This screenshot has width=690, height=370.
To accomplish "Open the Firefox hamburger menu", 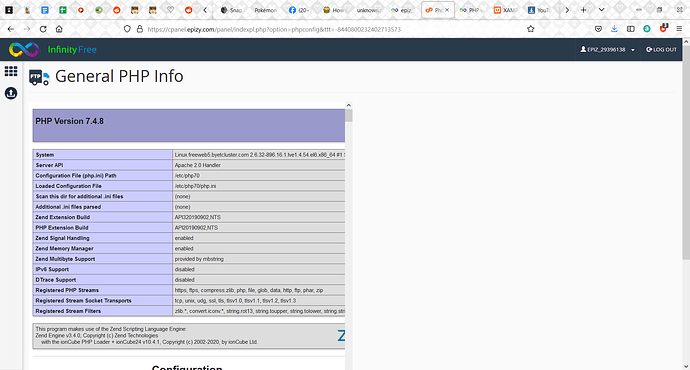I will [x=679, y=29].
